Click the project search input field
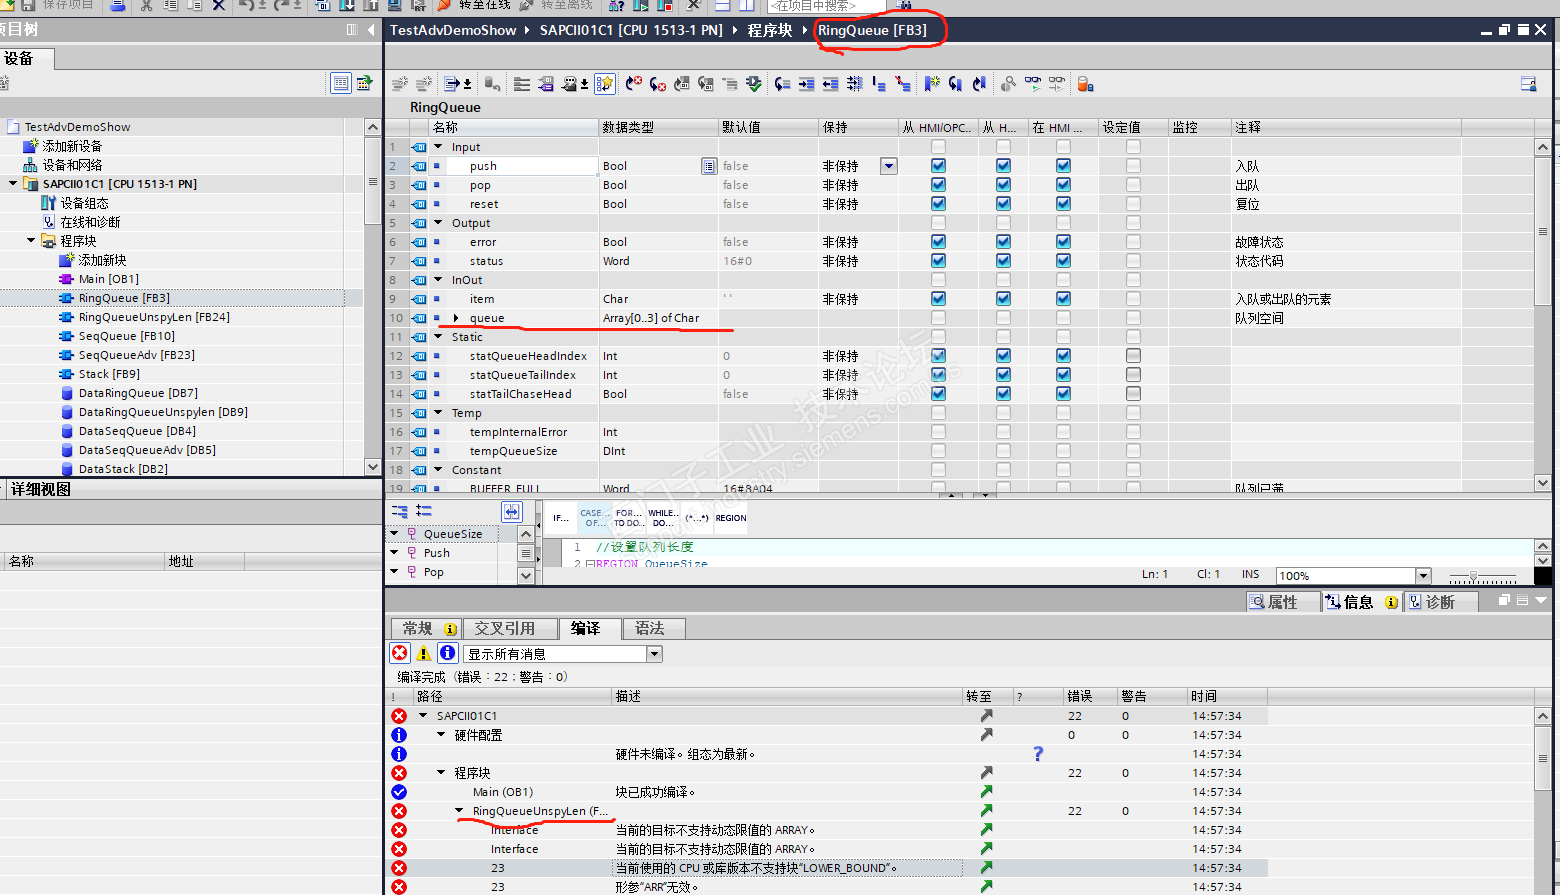This screenshot has height=895, width=1560. click(x=826, y=6)
